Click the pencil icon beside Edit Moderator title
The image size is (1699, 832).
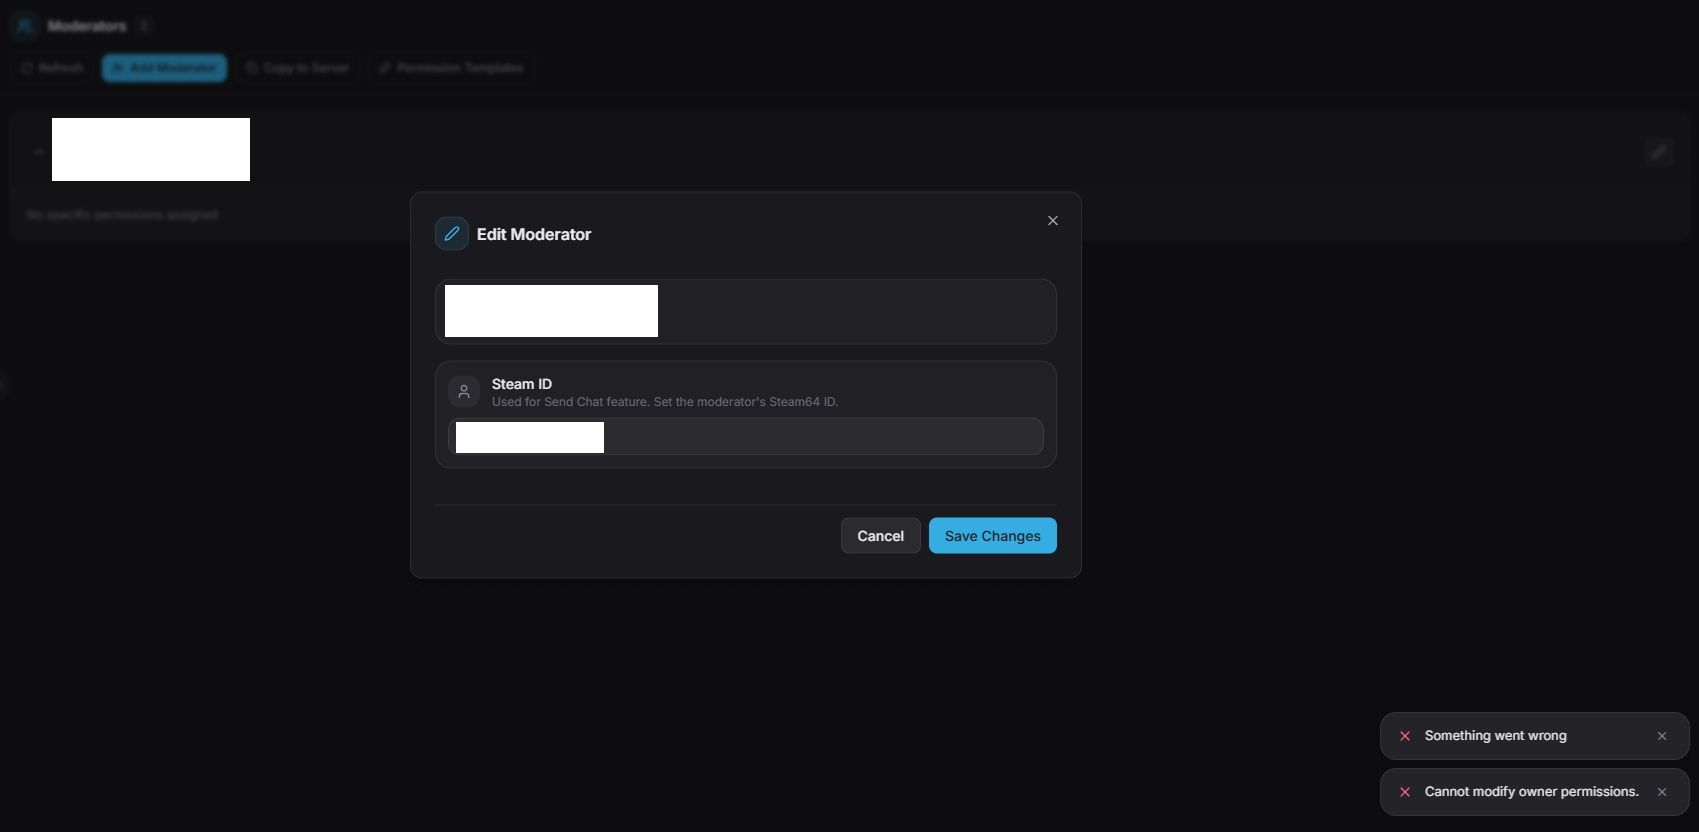tap(452, 234)
